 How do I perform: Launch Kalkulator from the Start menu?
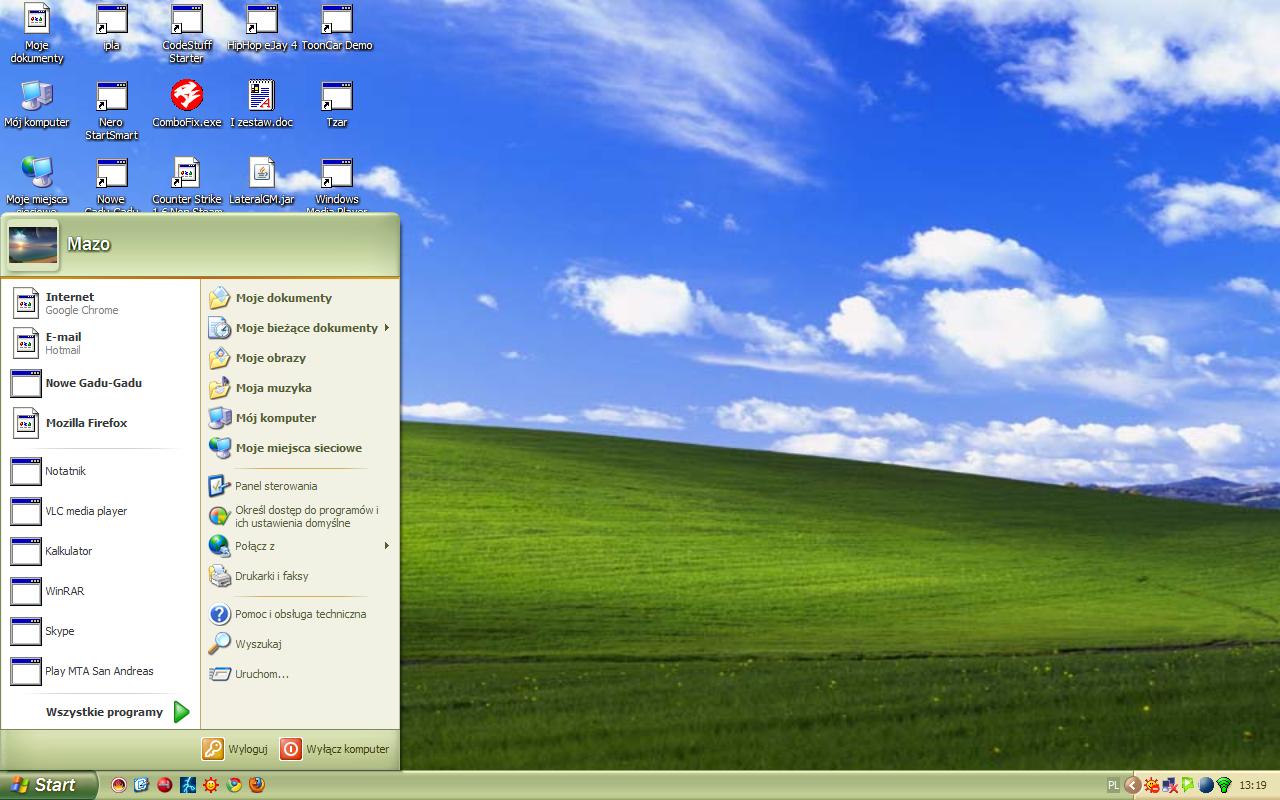(x=68, y=551)
